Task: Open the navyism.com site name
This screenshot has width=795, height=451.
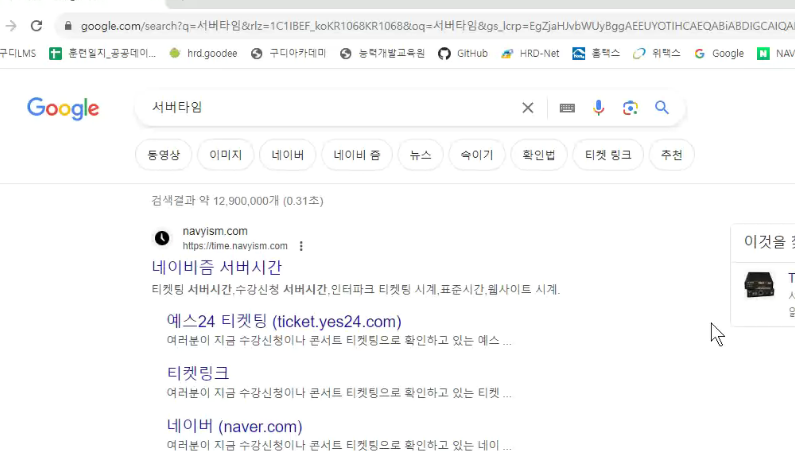Action: click(x=215, y=231)
